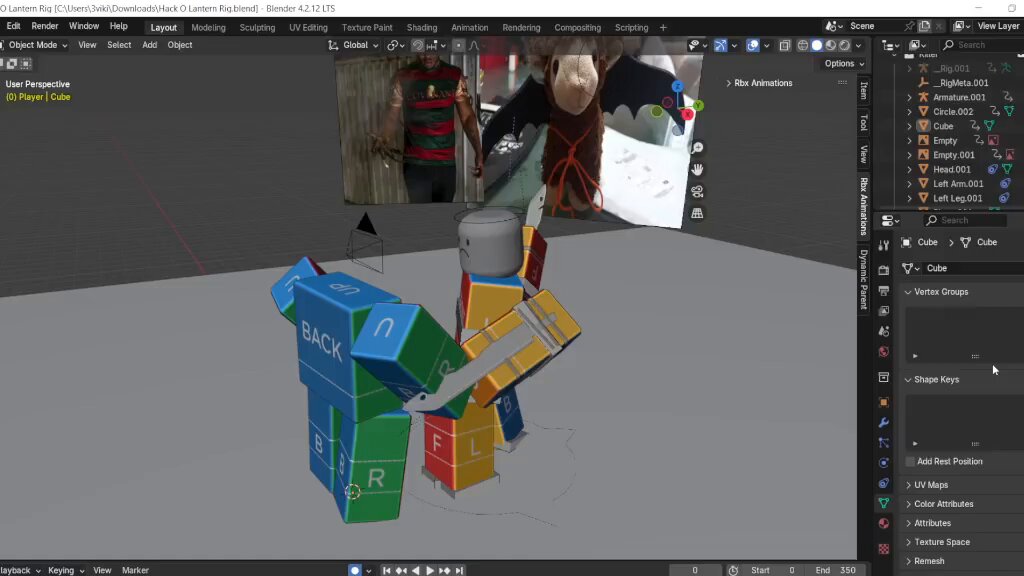Select Head.001 in the outliner

pyautogui.click(x=952, y=169)
